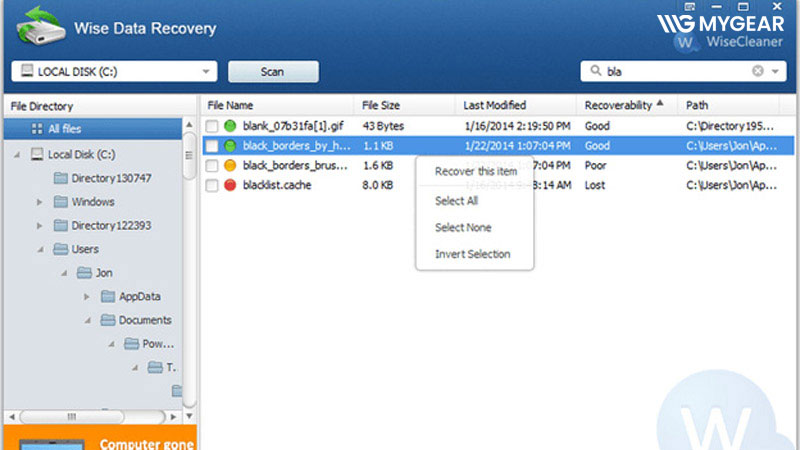The height and width of the screenshot is (450, 800).
Task: Click the magnifying glass search icon
Action: 597,71
